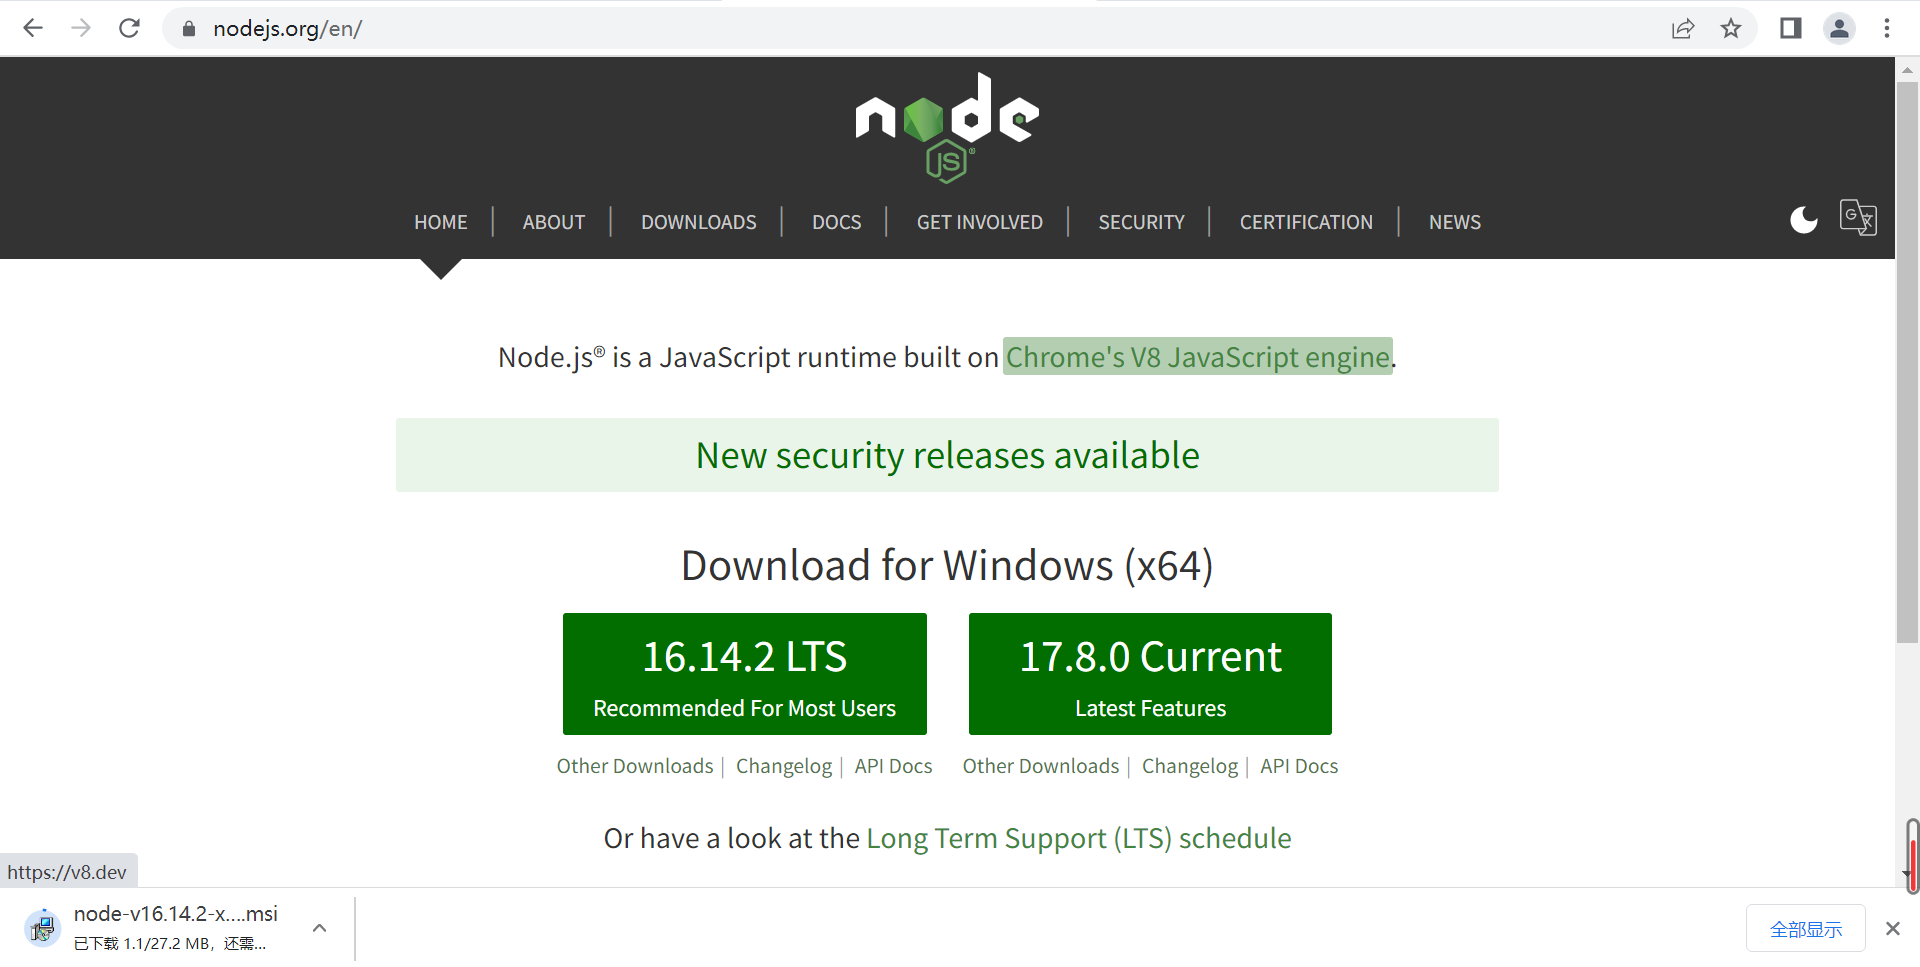This screenshot has width=1920, height=967.
Task: Open the Chrome profile avatar
Action: click(x=1839, y=28)
